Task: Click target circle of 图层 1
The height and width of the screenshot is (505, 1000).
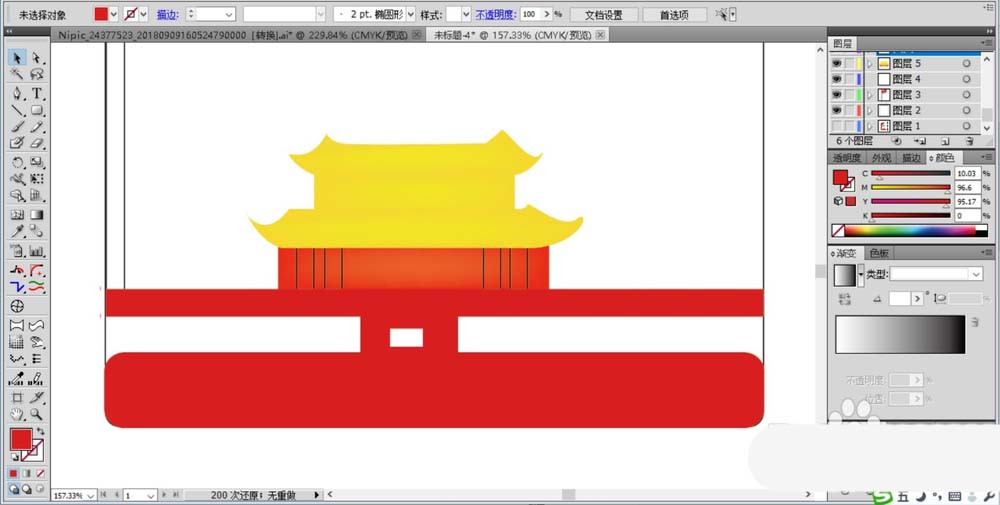Action: click(x=967, y=126)
